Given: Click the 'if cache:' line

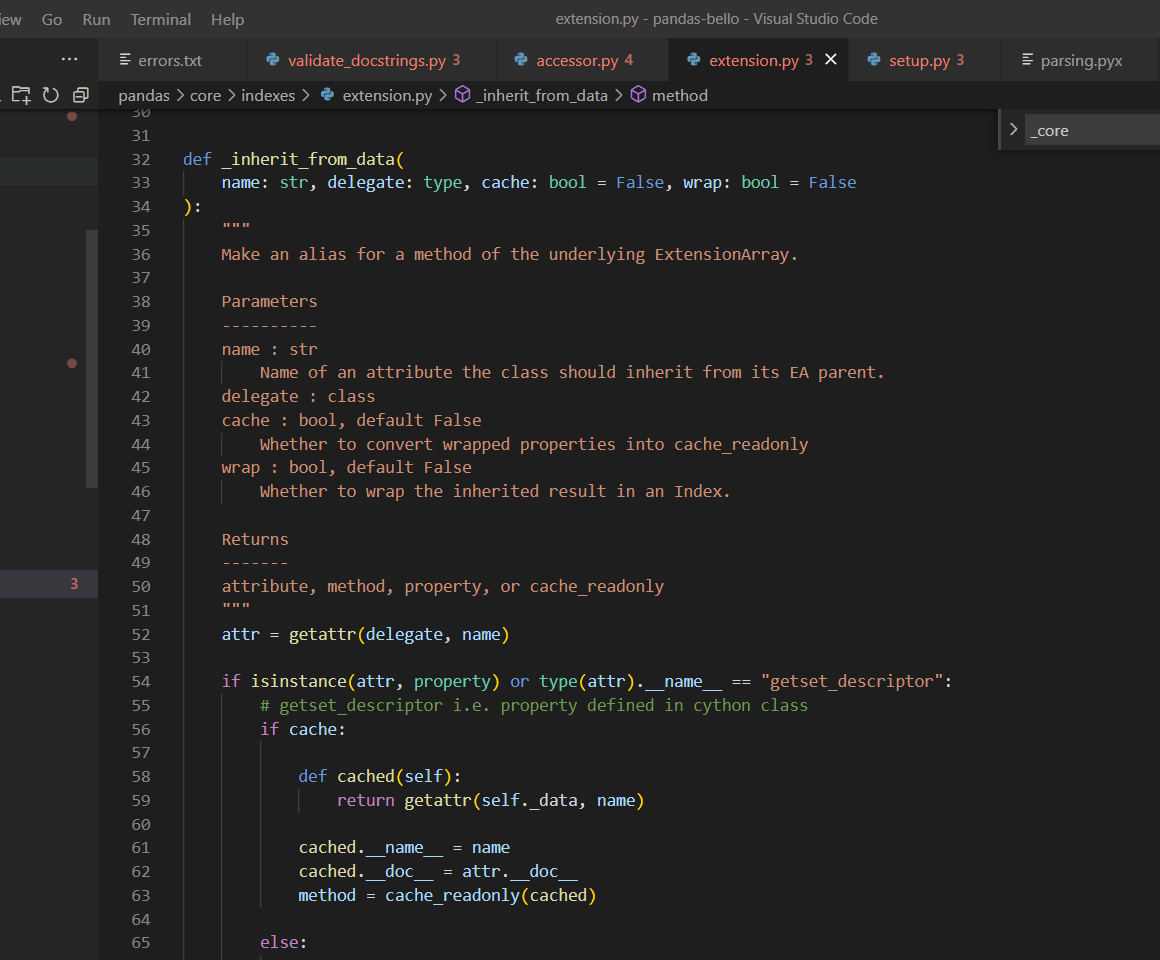Looking at the screenshot, I should [x=303, y=729].
